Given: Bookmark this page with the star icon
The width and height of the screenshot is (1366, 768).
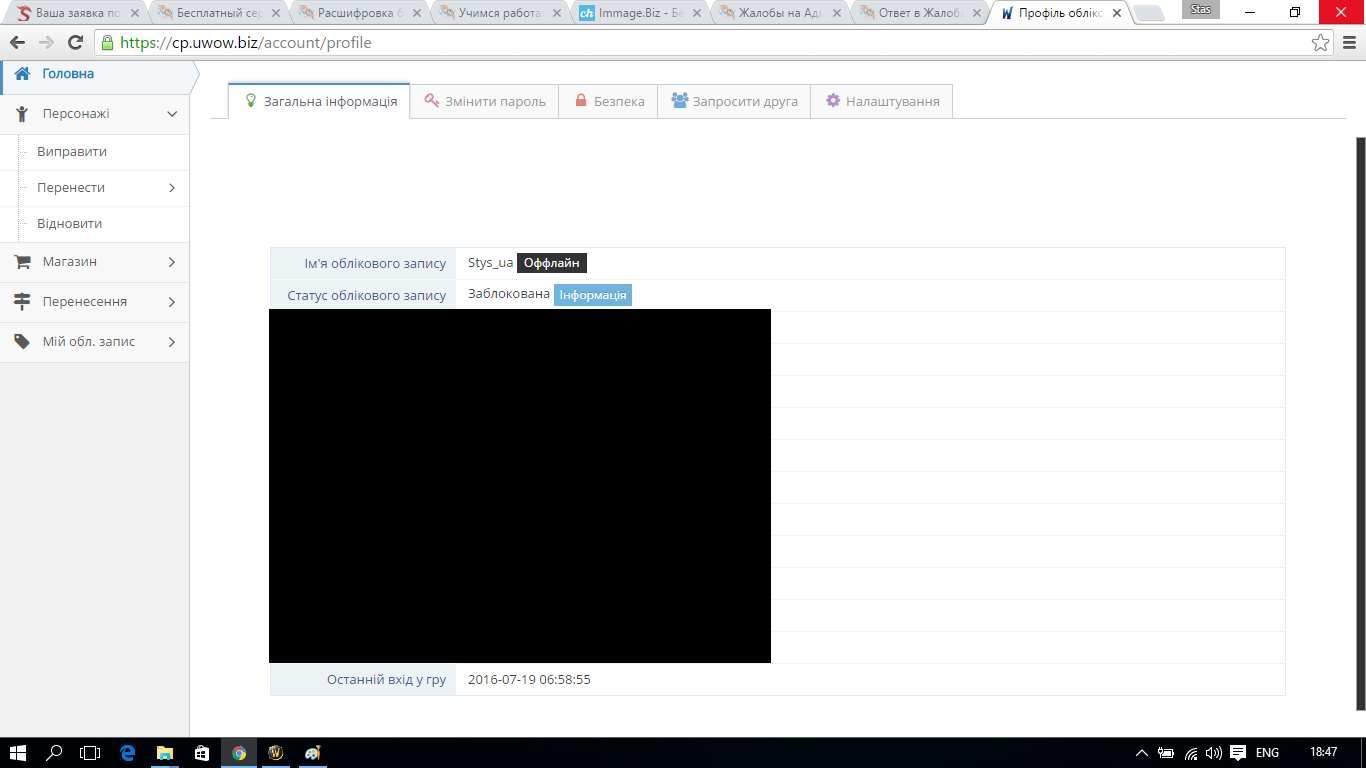Looking at the screenshot, I should 1321,43.
